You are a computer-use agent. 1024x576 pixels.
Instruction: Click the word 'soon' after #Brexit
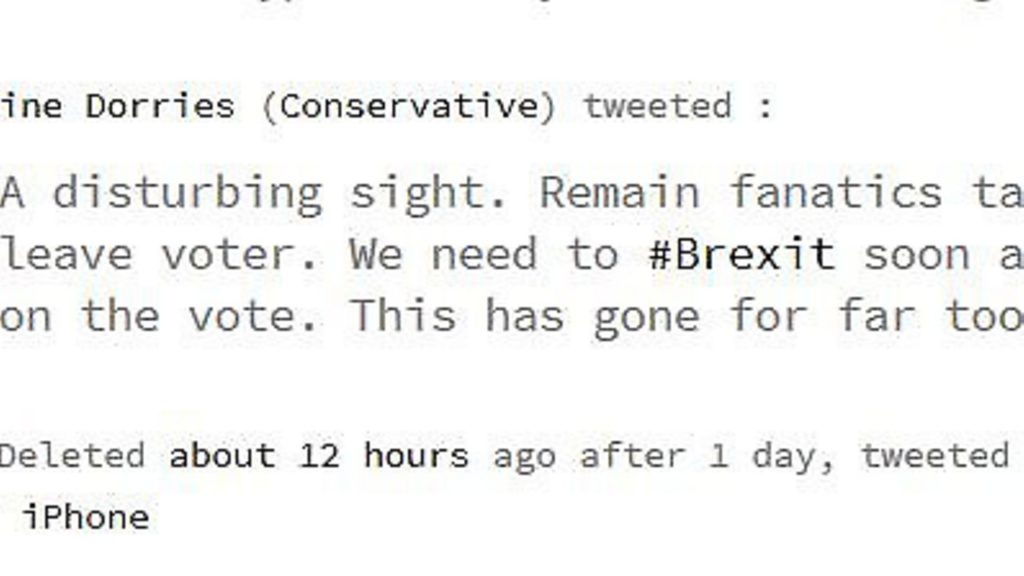(917, 254)
